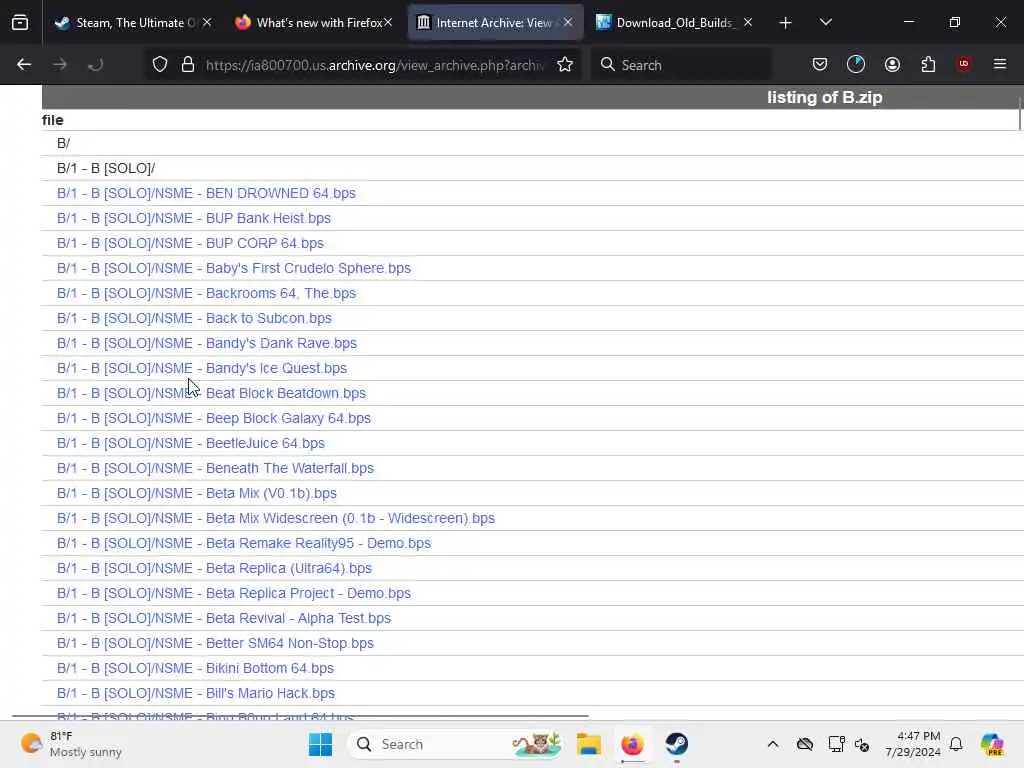Open the Extensions puzzle icon
This screenshot has height=768, width=1024.
(x=928, y=64)
